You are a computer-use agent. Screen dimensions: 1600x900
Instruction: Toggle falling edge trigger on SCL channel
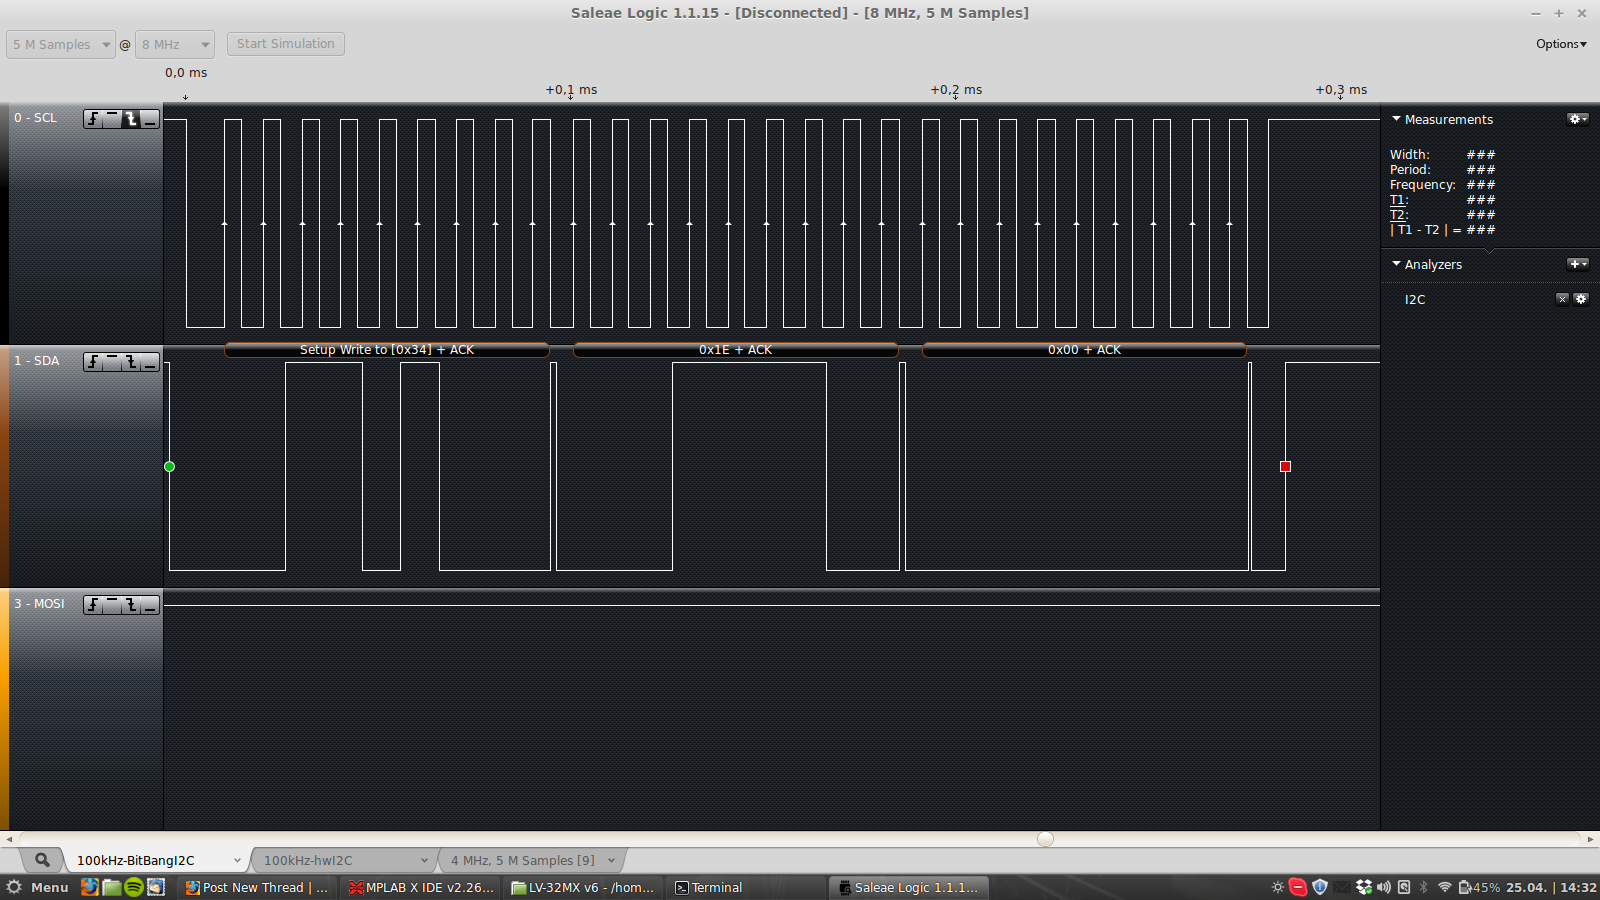coord(131,119)
